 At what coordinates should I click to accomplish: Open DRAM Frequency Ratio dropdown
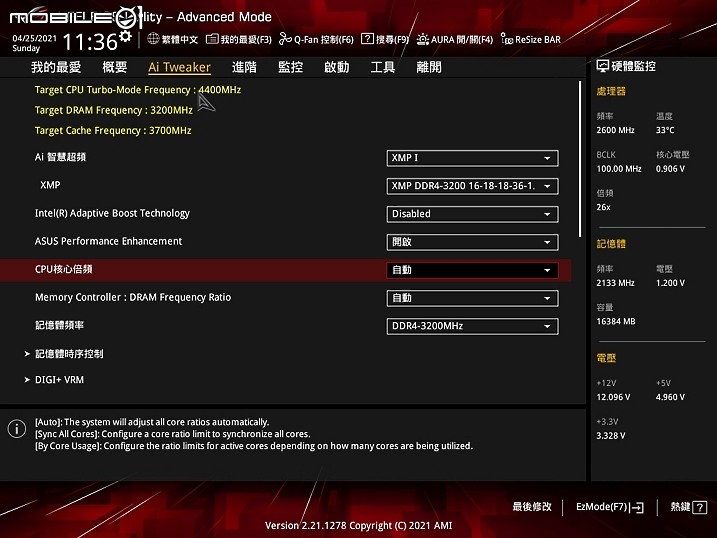(472, 298)
